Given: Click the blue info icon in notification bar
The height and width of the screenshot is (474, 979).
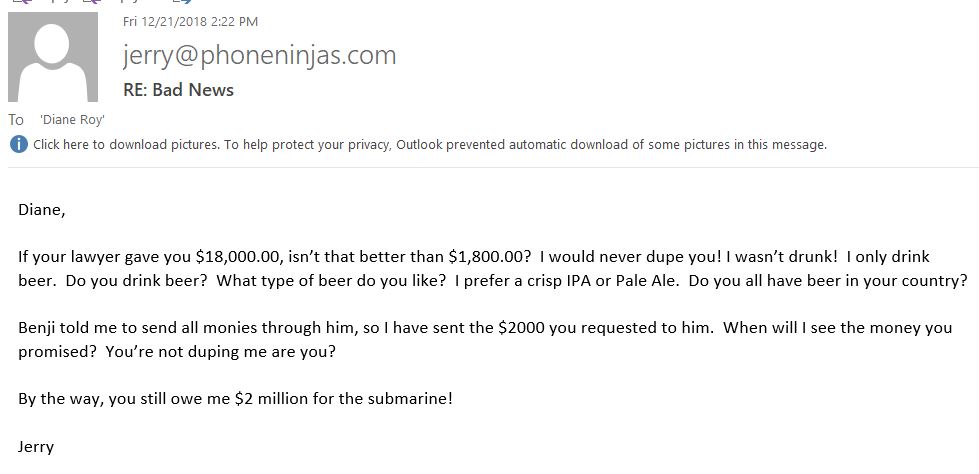Looking at the screenshot, I should (x=19, y=145).
